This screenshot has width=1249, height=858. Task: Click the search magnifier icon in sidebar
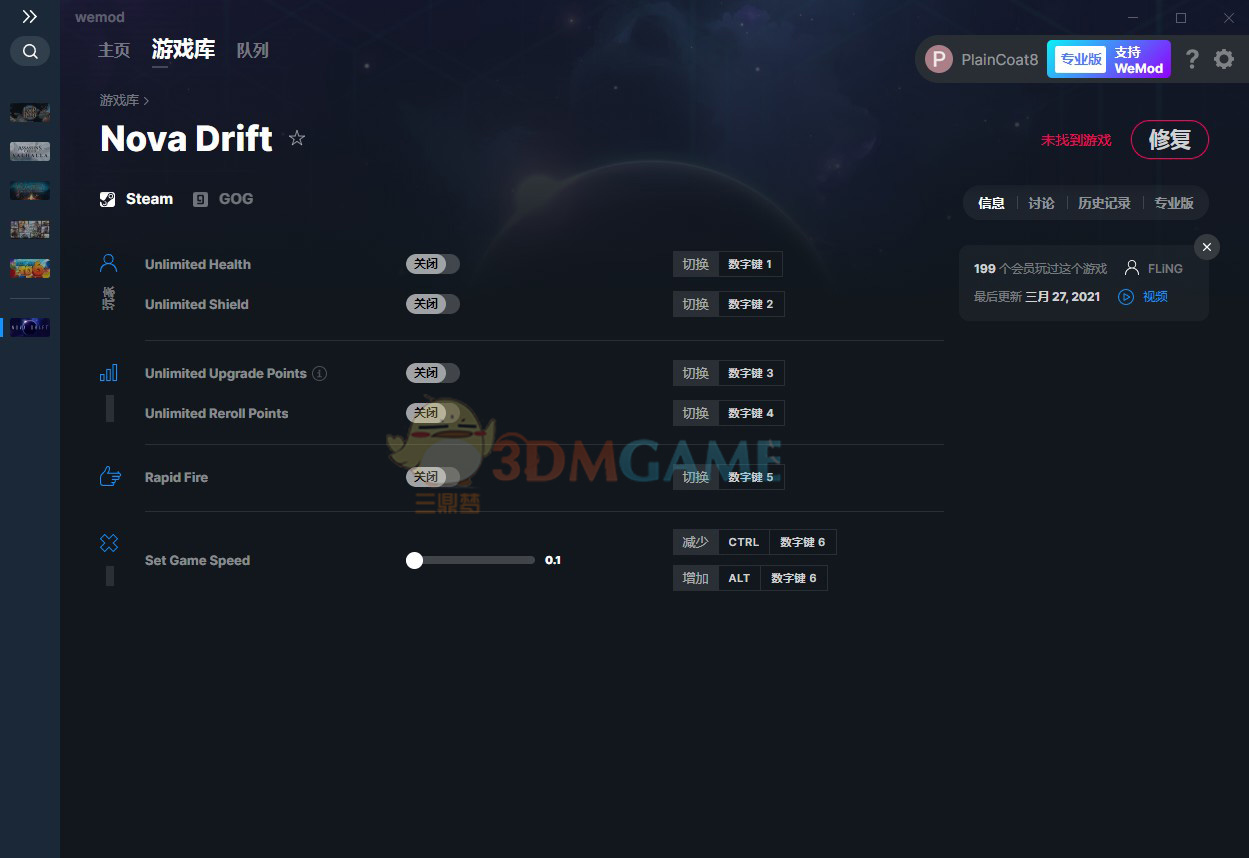pyautogui.click(x=30, y=51)
